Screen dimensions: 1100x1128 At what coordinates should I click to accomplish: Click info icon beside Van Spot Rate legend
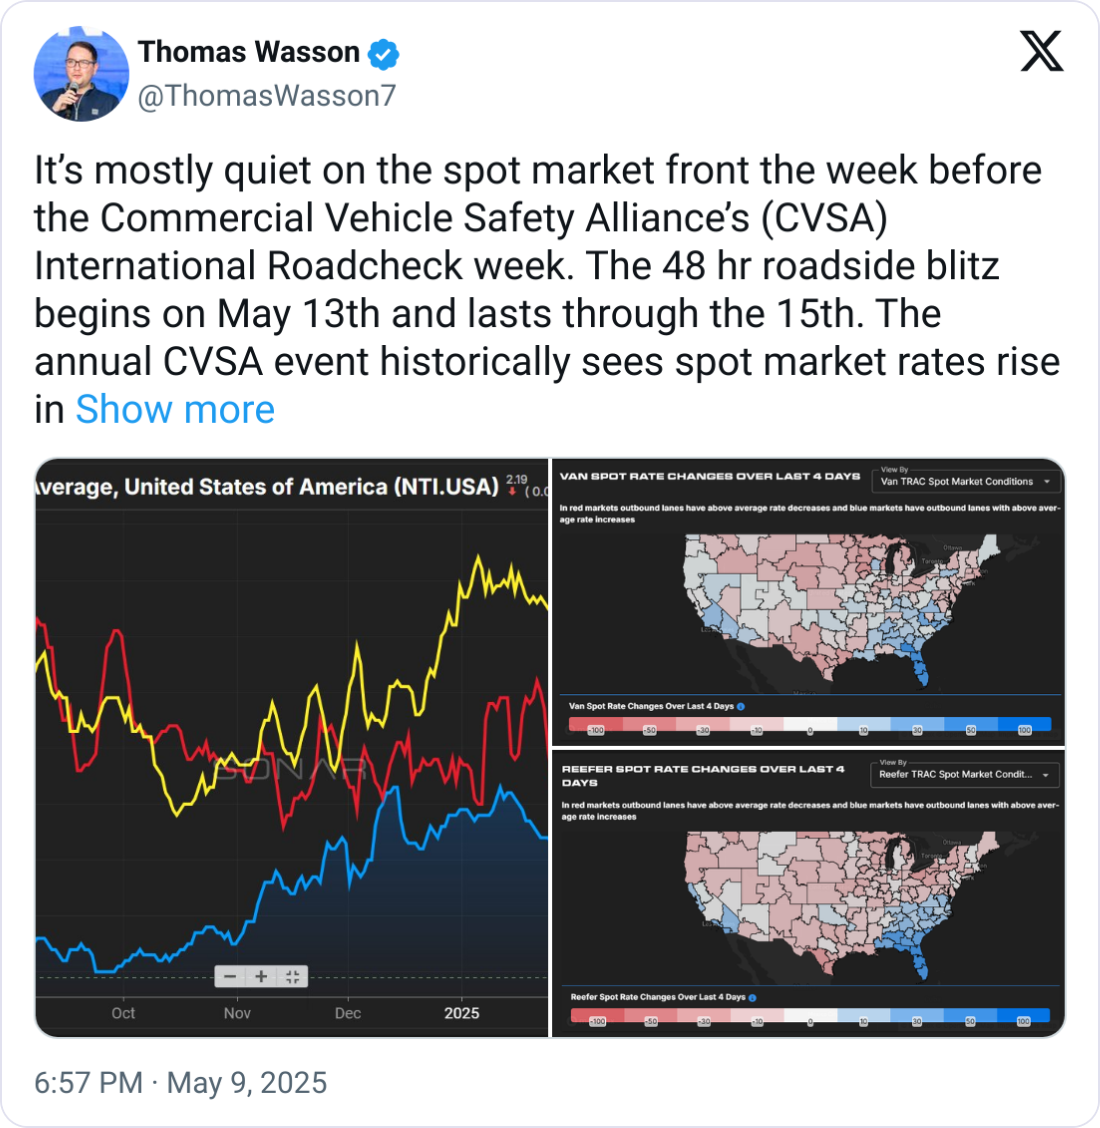coord(741,706)
